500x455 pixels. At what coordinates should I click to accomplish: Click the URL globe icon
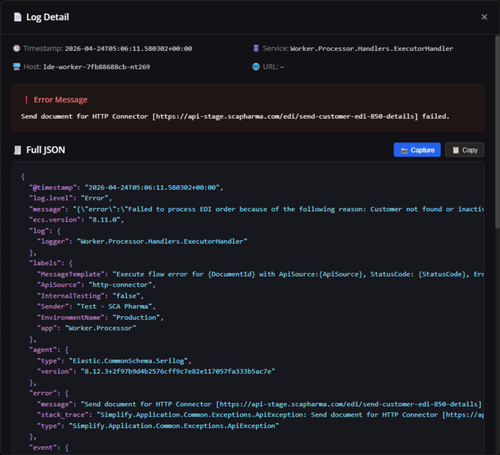(256, 67)
